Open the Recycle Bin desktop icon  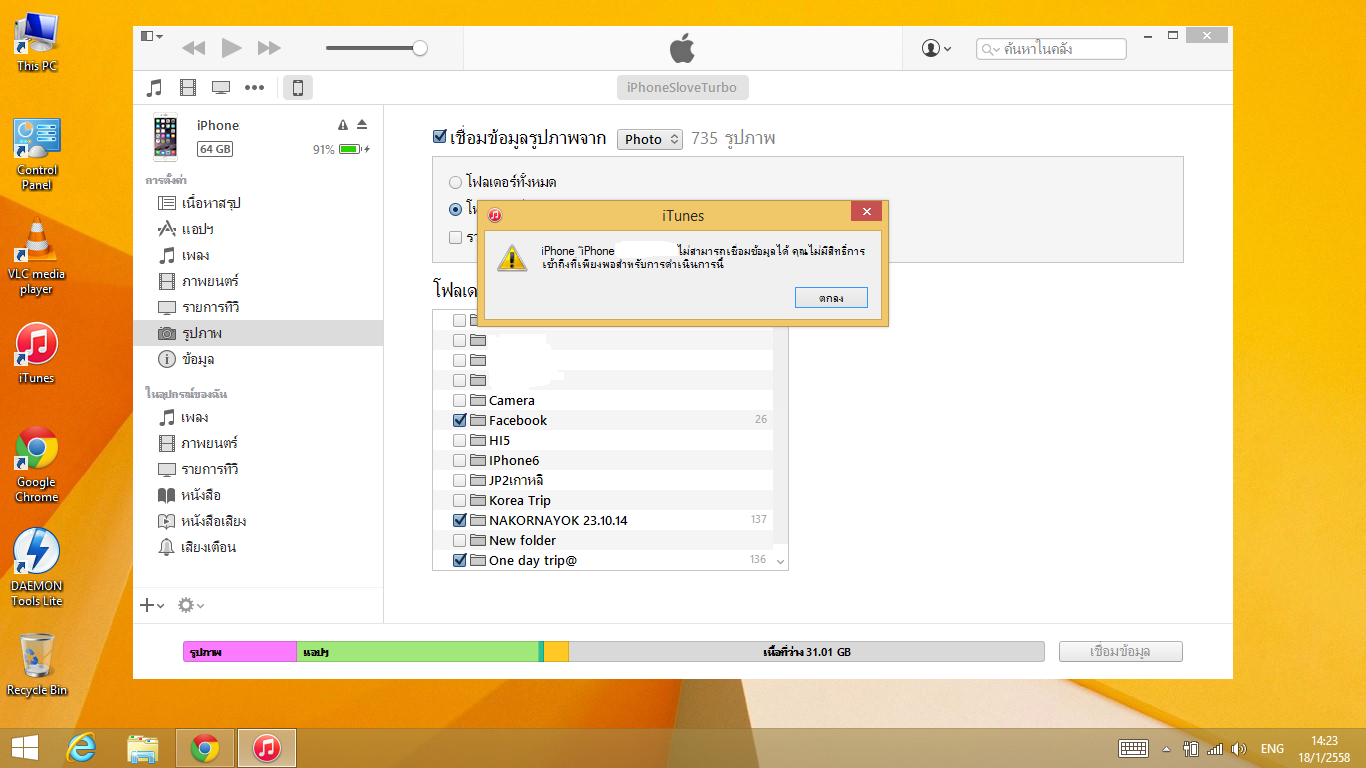click(x=37, y=664)
